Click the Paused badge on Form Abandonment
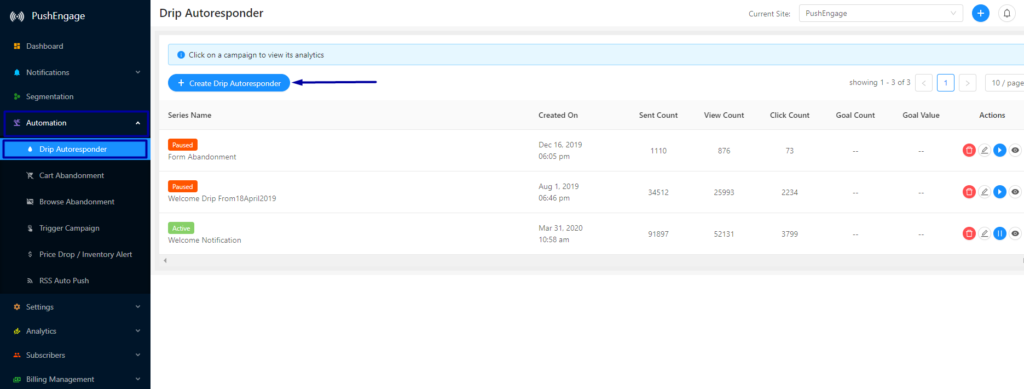This screenshot has height=389, width=1024. click(182, 145)
